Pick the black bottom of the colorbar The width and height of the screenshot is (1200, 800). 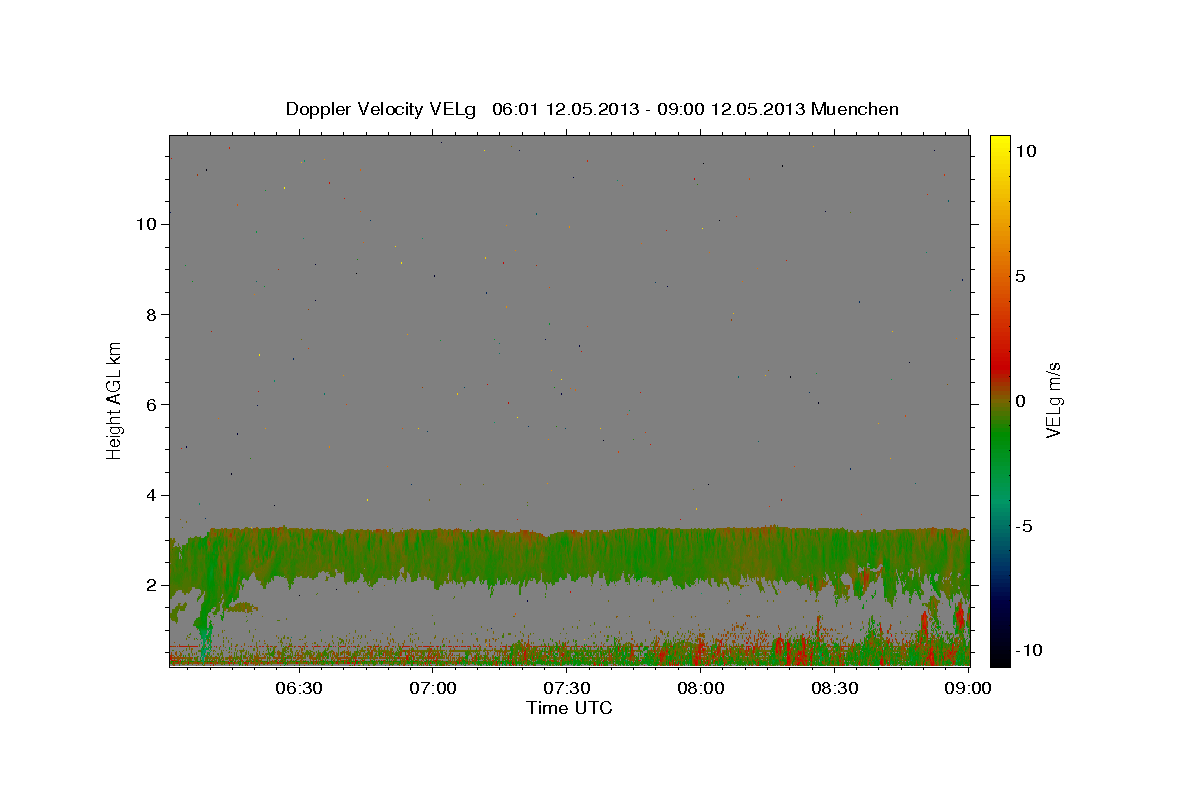click(x=1000, y=655)
